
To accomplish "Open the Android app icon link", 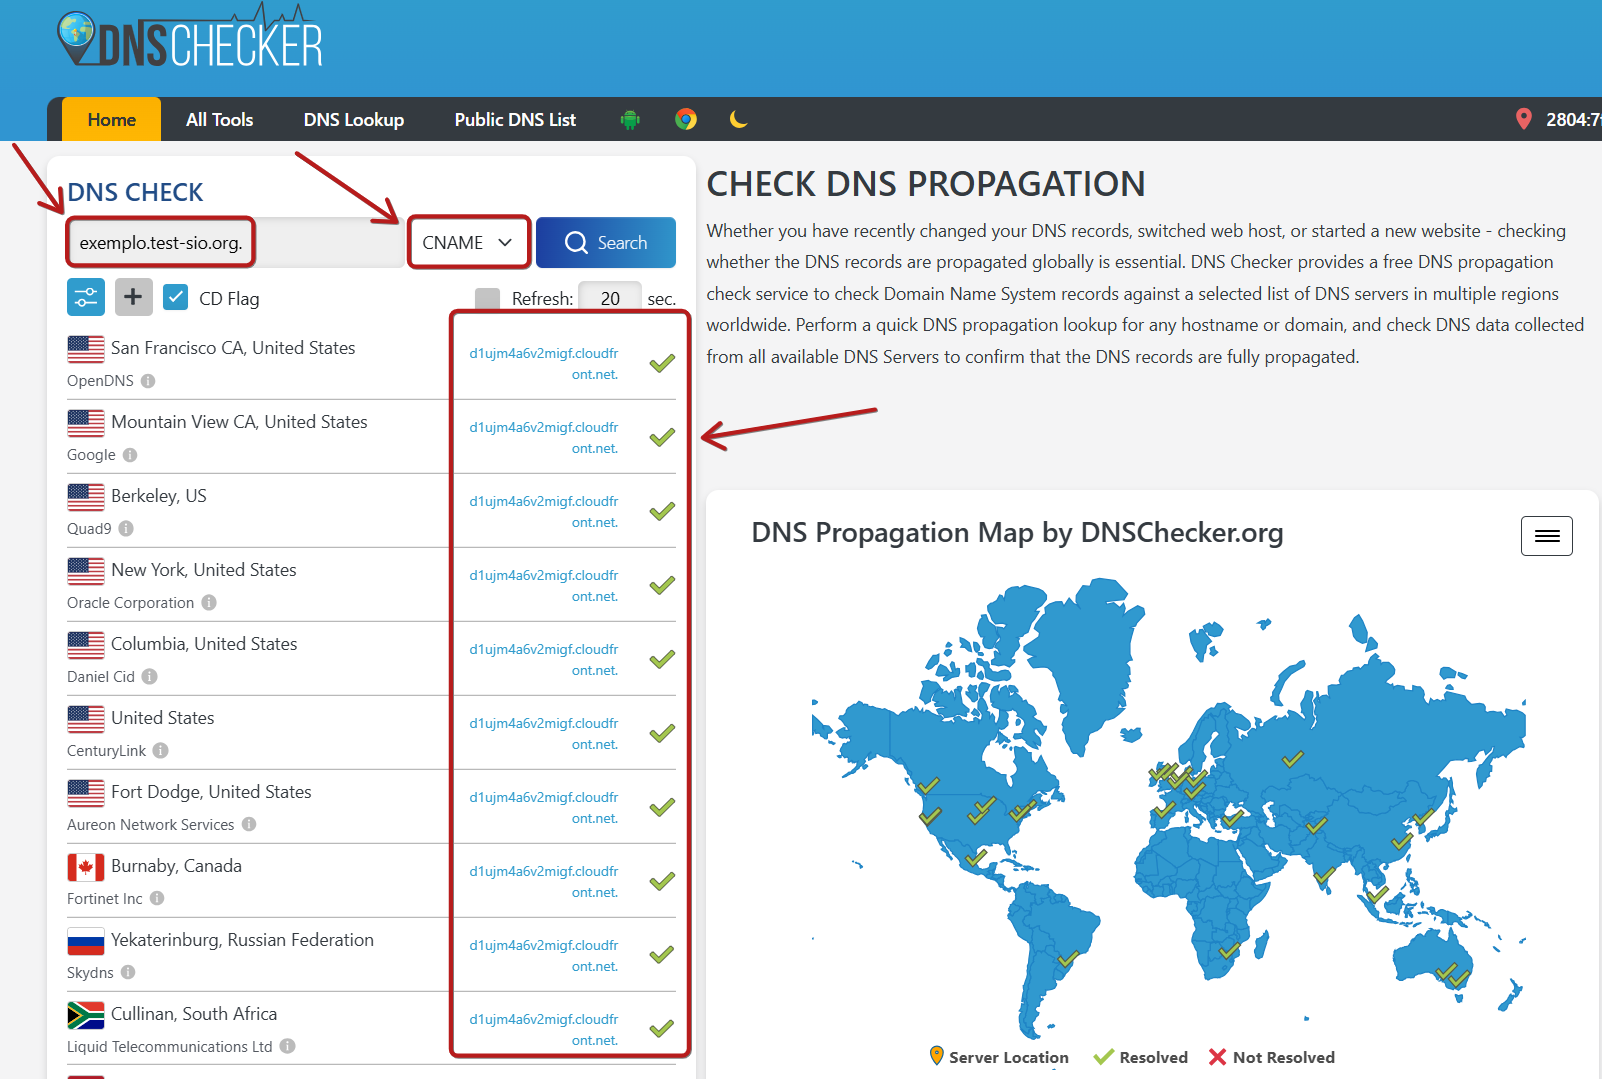I will [630, 120].
